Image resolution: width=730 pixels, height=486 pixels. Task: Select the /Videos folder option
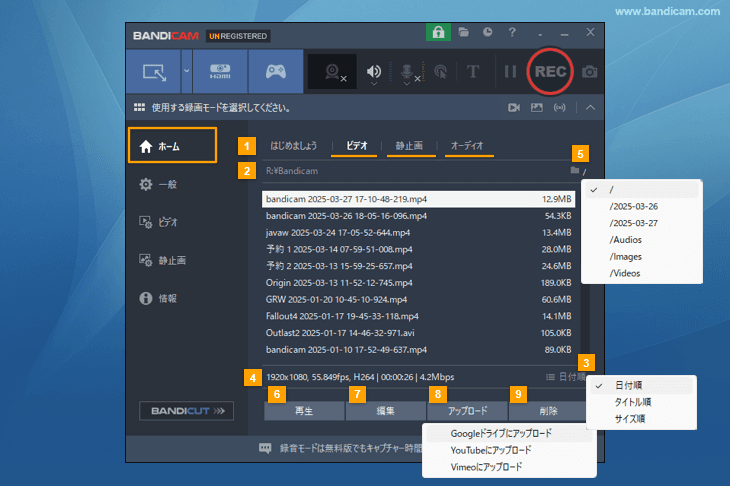point(642,273)
